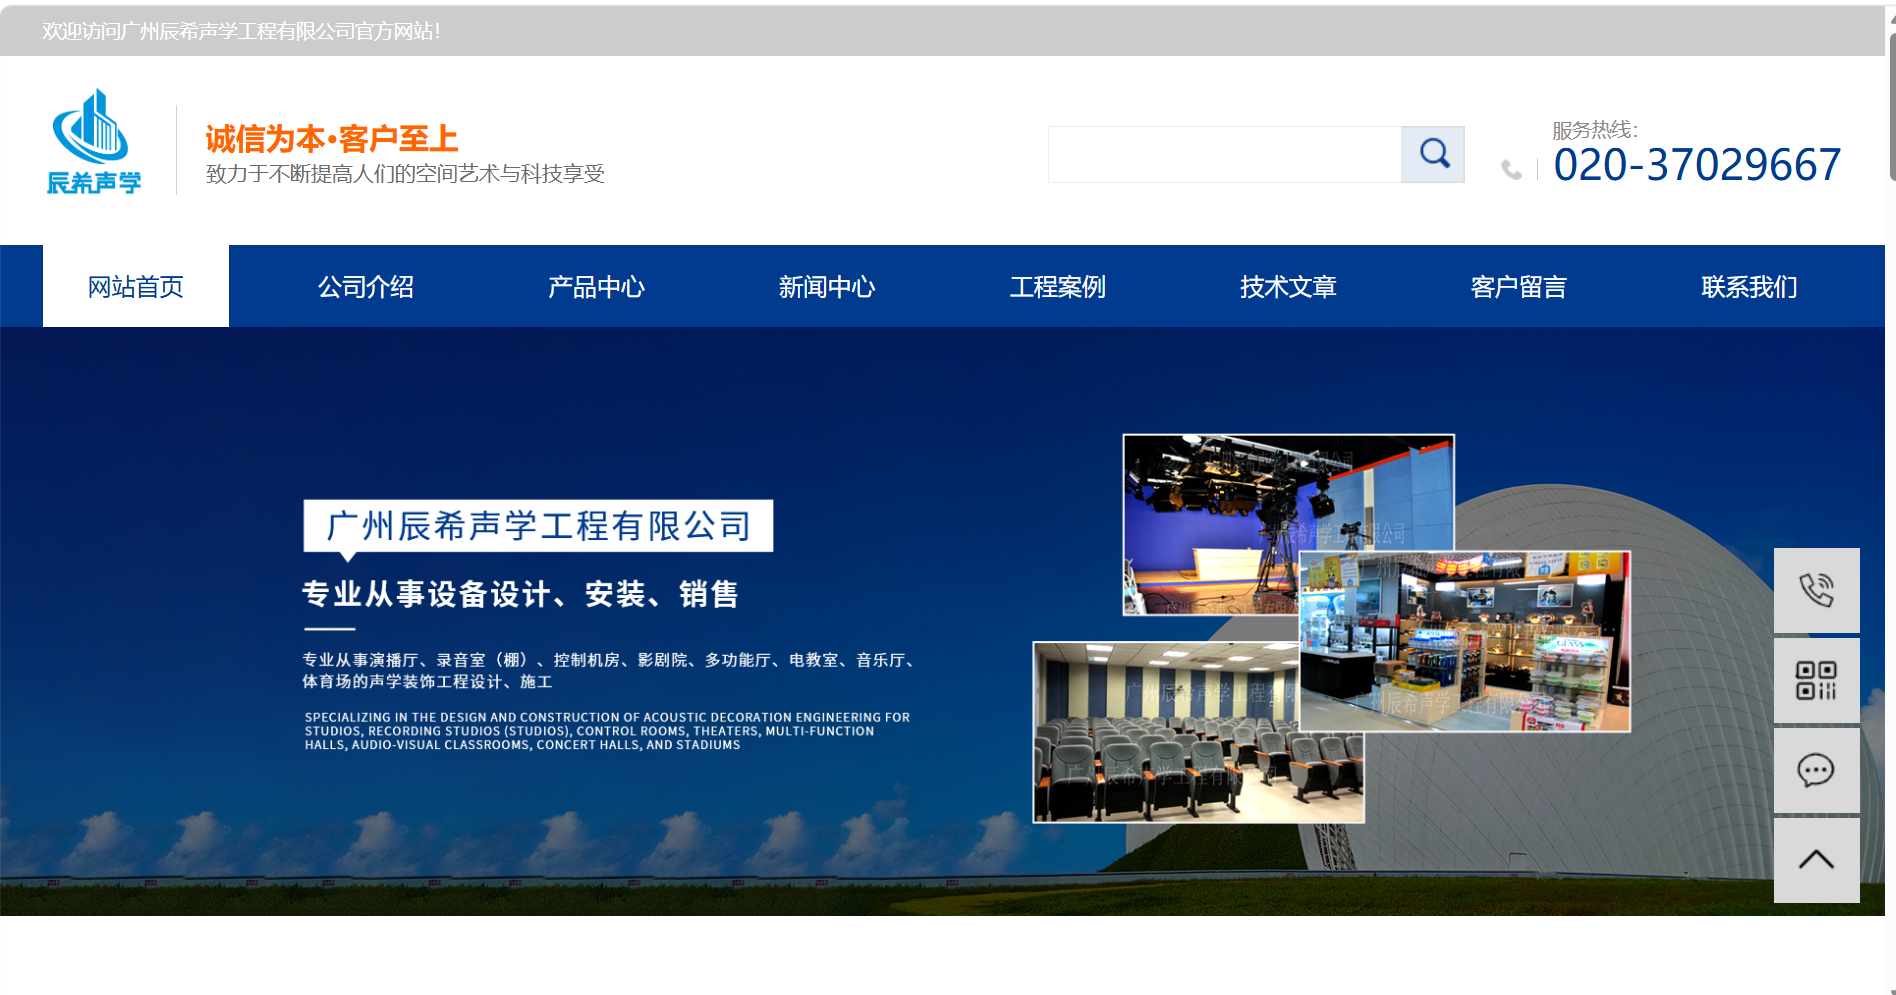The width and height of the screenshot is (1896, 995).
Task: Click banner heading 专业从事设备设计、安装、销售
Action: (520, 594)
